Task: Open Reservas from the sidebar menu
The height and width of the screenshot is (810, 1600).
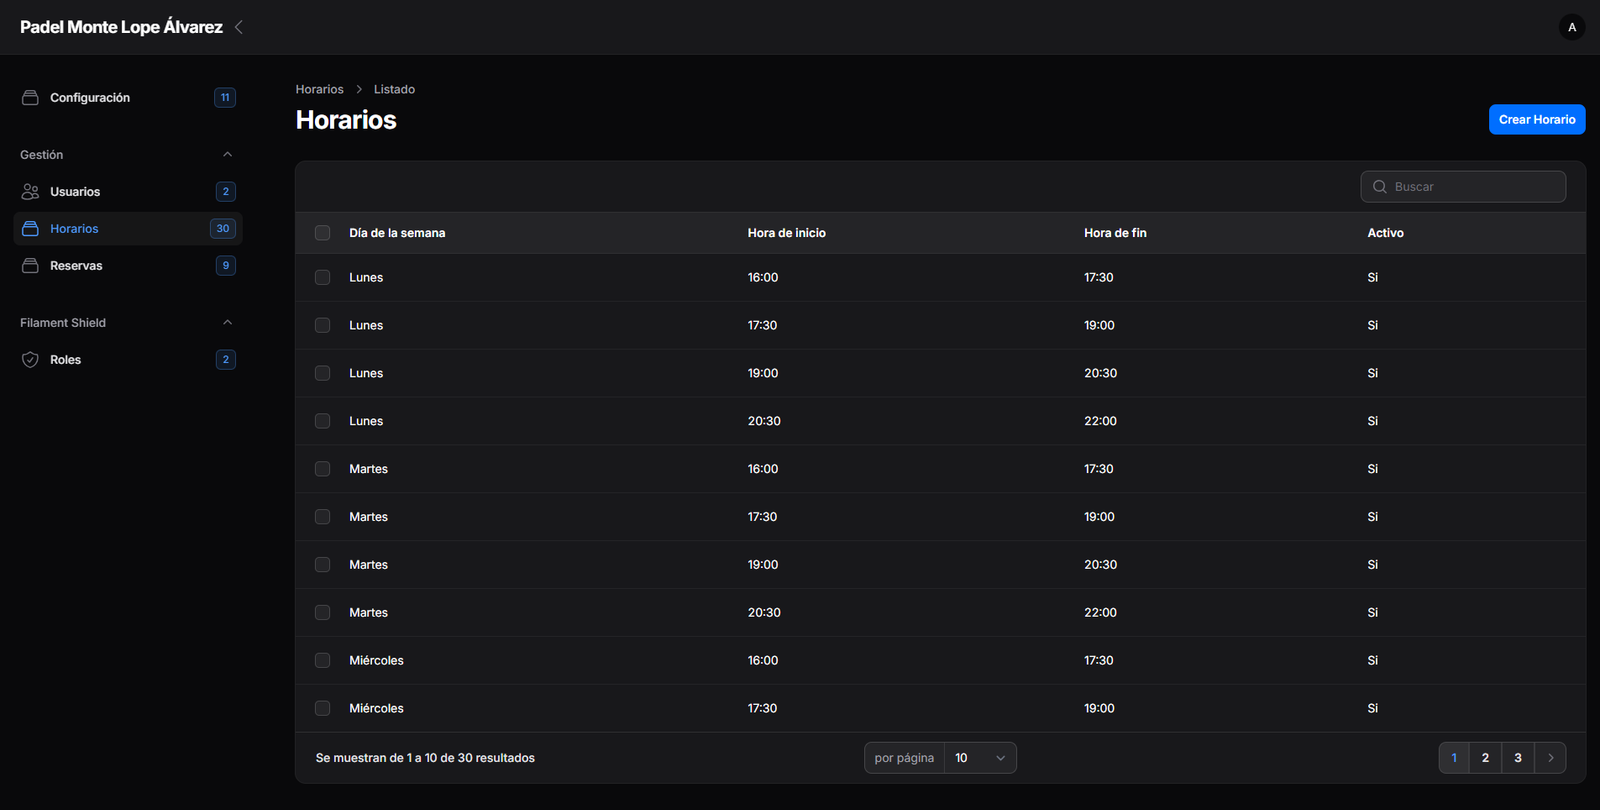Action: (76, 266)
